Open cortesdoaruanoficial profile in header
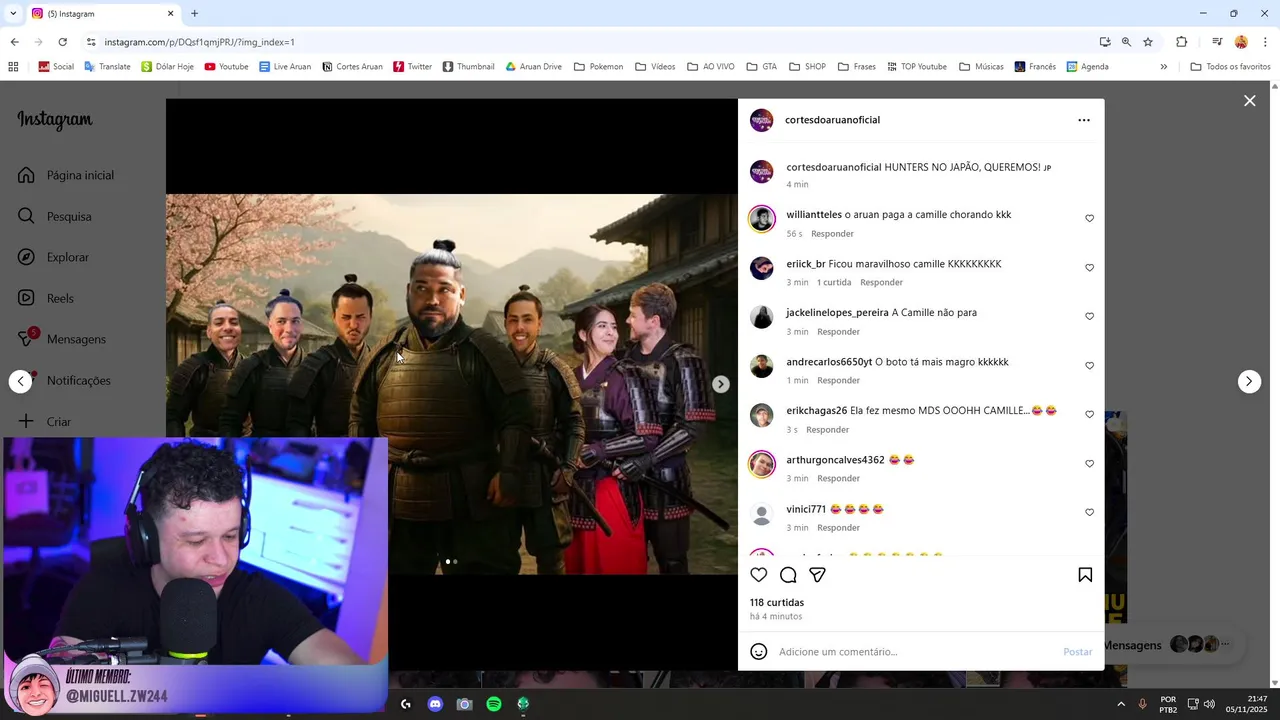Screen dimensions: 1280x720 tap(832, 120)
